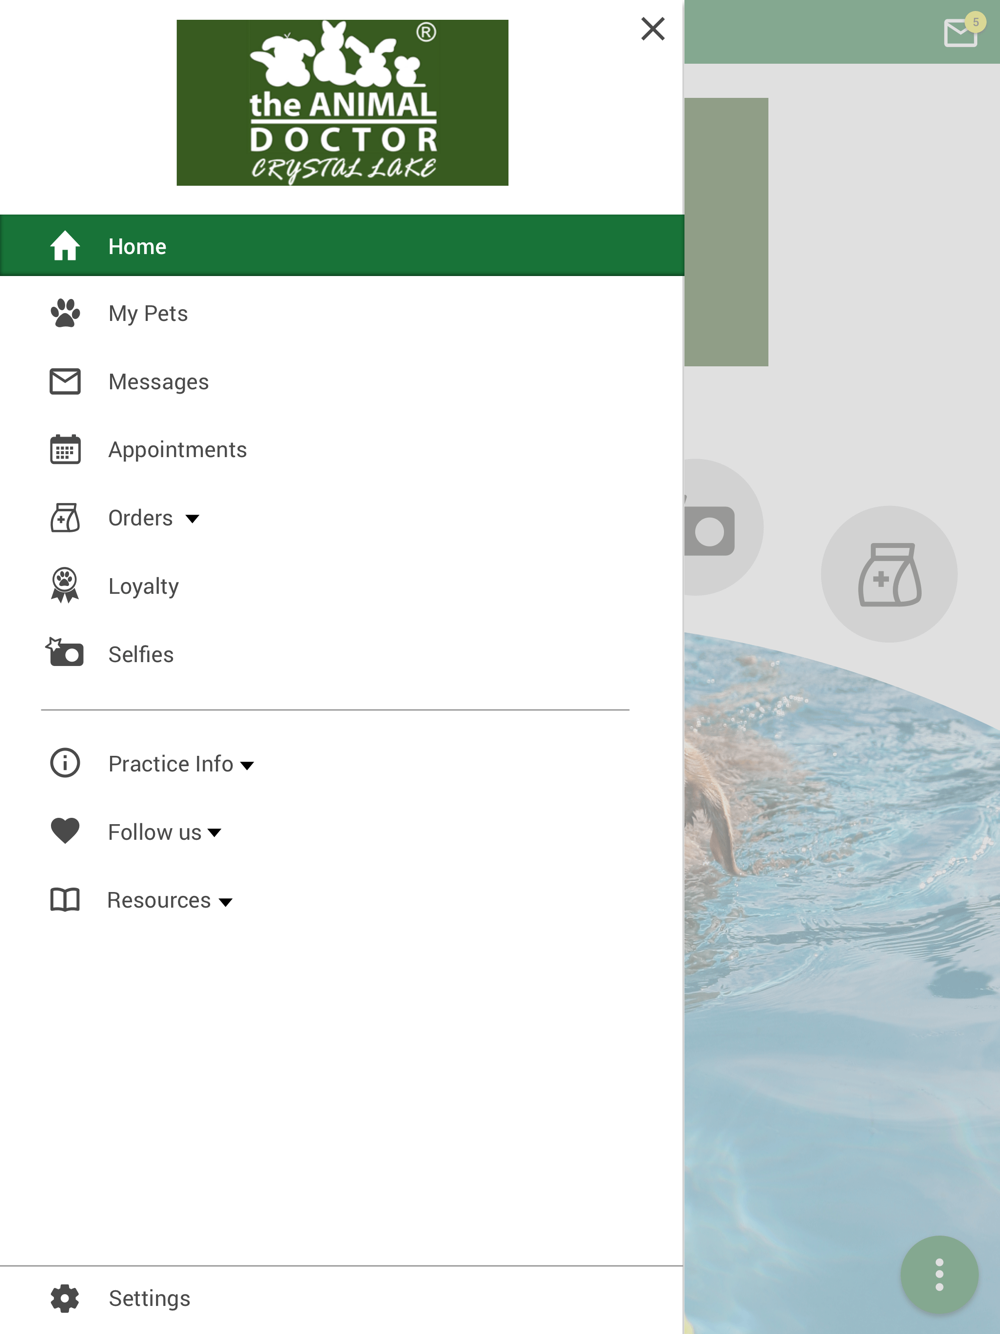
Task: Open the My Pets menu text
Action: coord(148,314)
